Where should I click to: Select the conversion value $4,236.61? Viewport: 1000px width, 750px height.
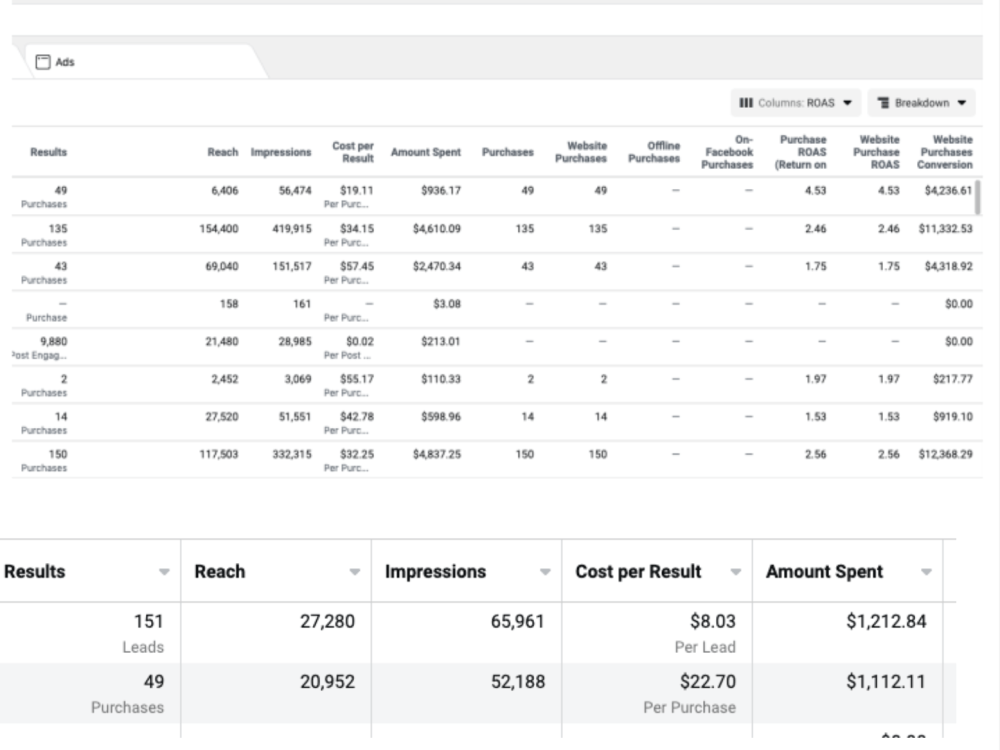[x=948, y=190]
